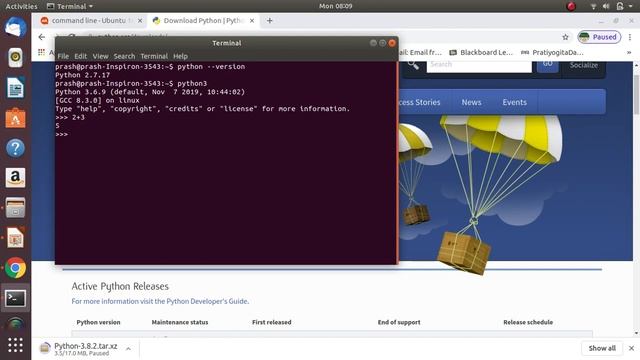Click the Release schedule column header
The height and width of the screenshot is (360, 640).
click(528, 322)
